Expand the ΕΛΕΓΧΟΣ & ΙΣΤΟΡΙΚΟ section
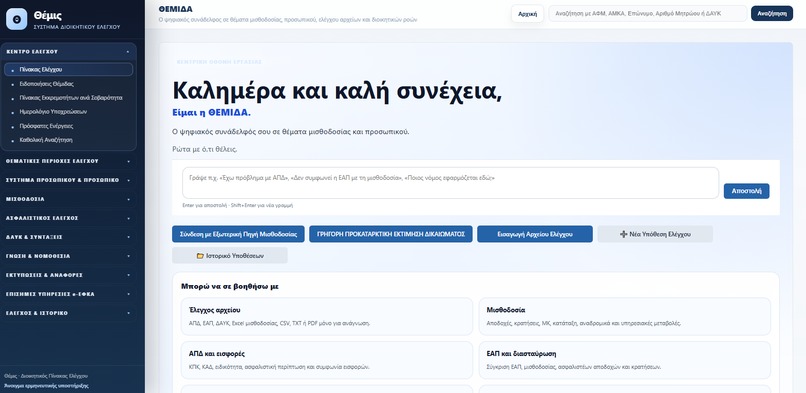This screenshot has height=393, width=806. tap(69, 313)
